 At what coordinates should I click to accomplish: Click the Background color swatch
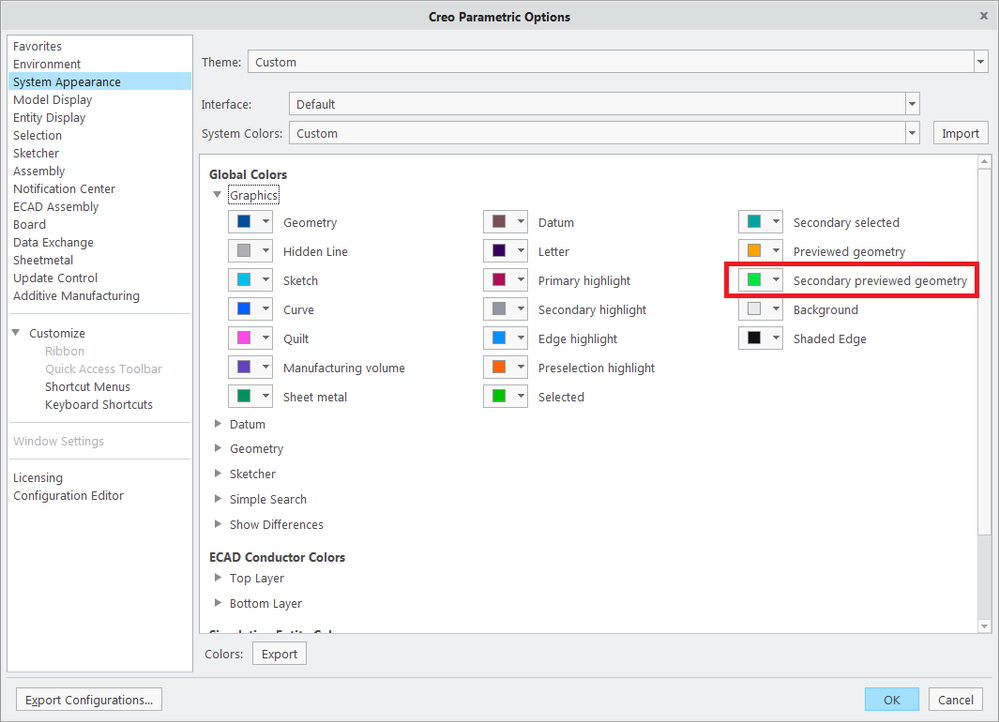pyautogui.click(x=753, y=310)
